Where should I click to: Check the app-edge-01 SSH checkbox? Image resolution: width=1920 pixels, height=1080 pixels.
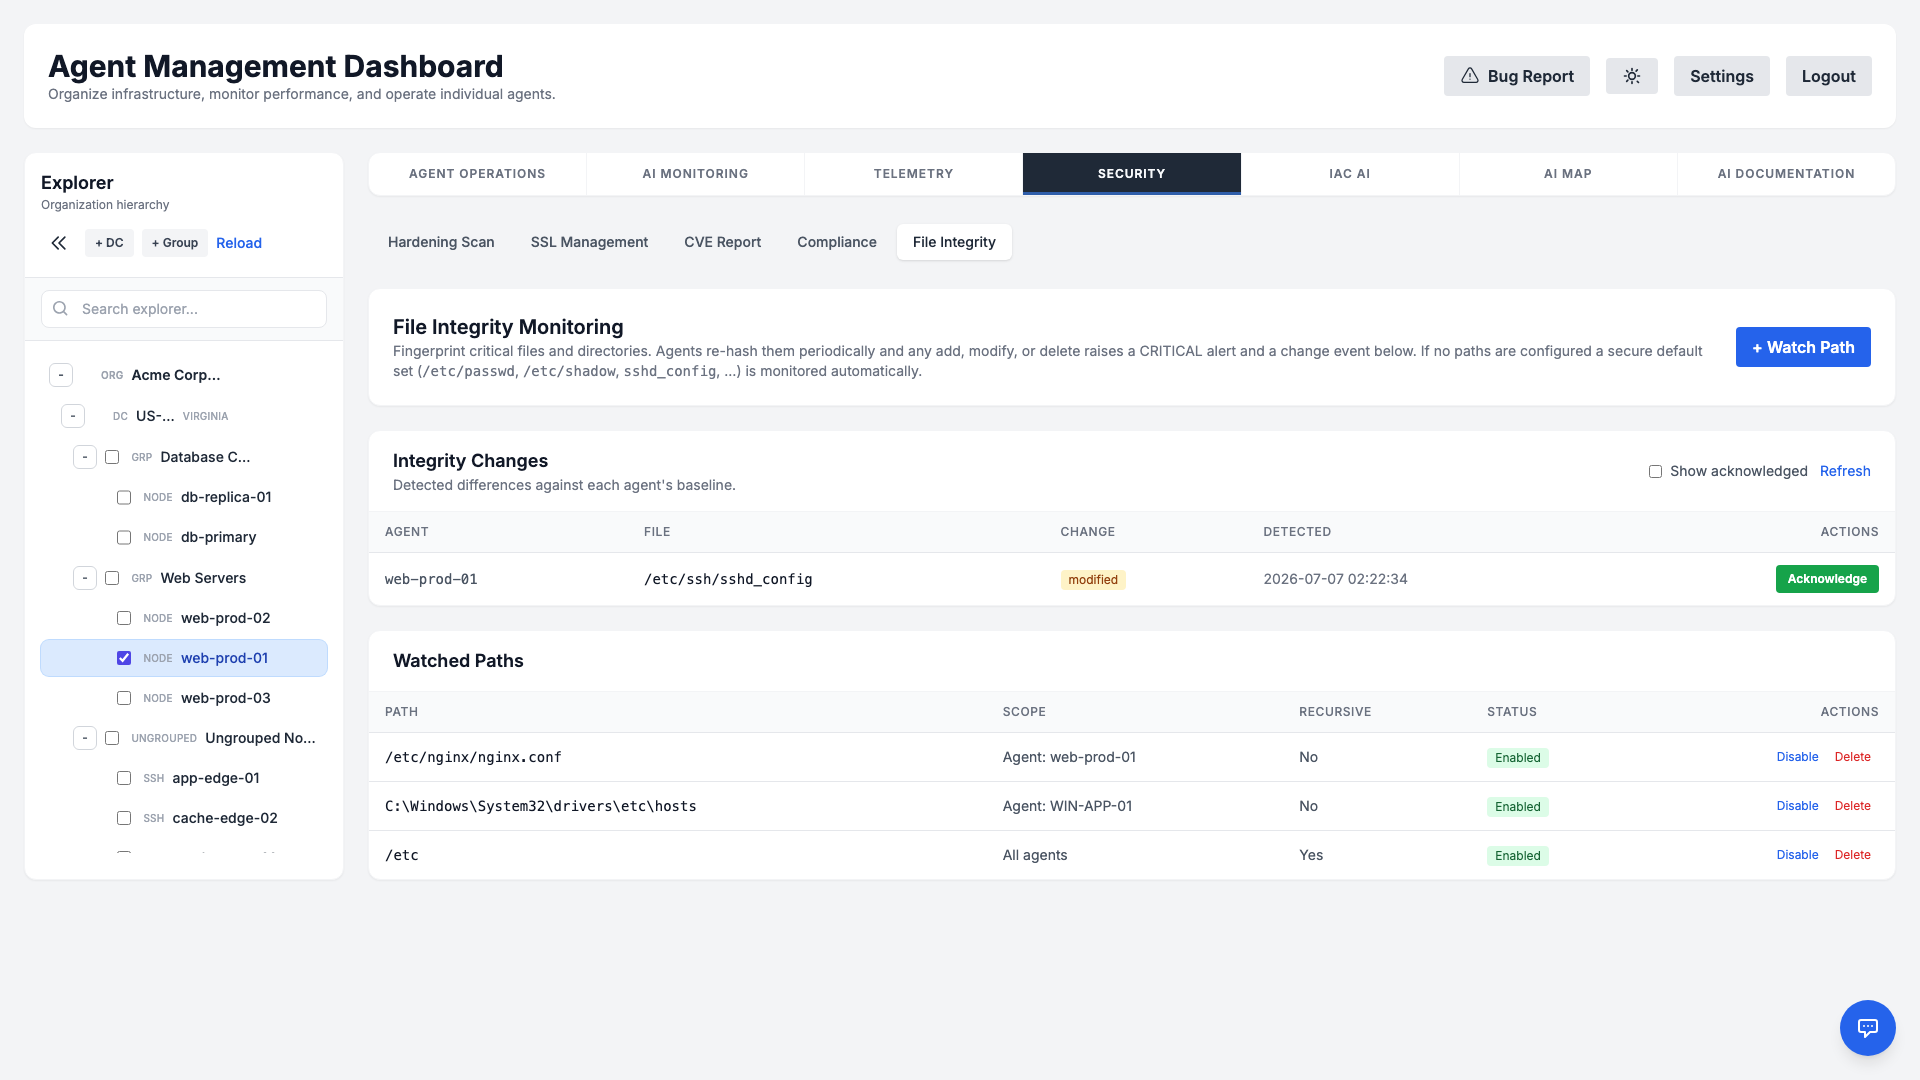[124, 778]
